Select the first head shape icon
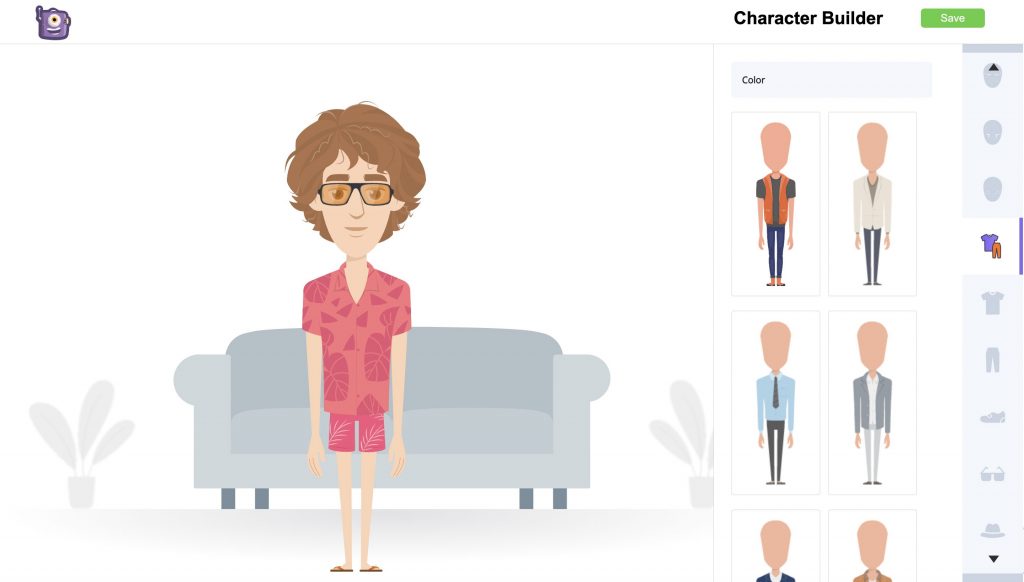The height and width of the screenshot is (582, 1024). (992, 76)
